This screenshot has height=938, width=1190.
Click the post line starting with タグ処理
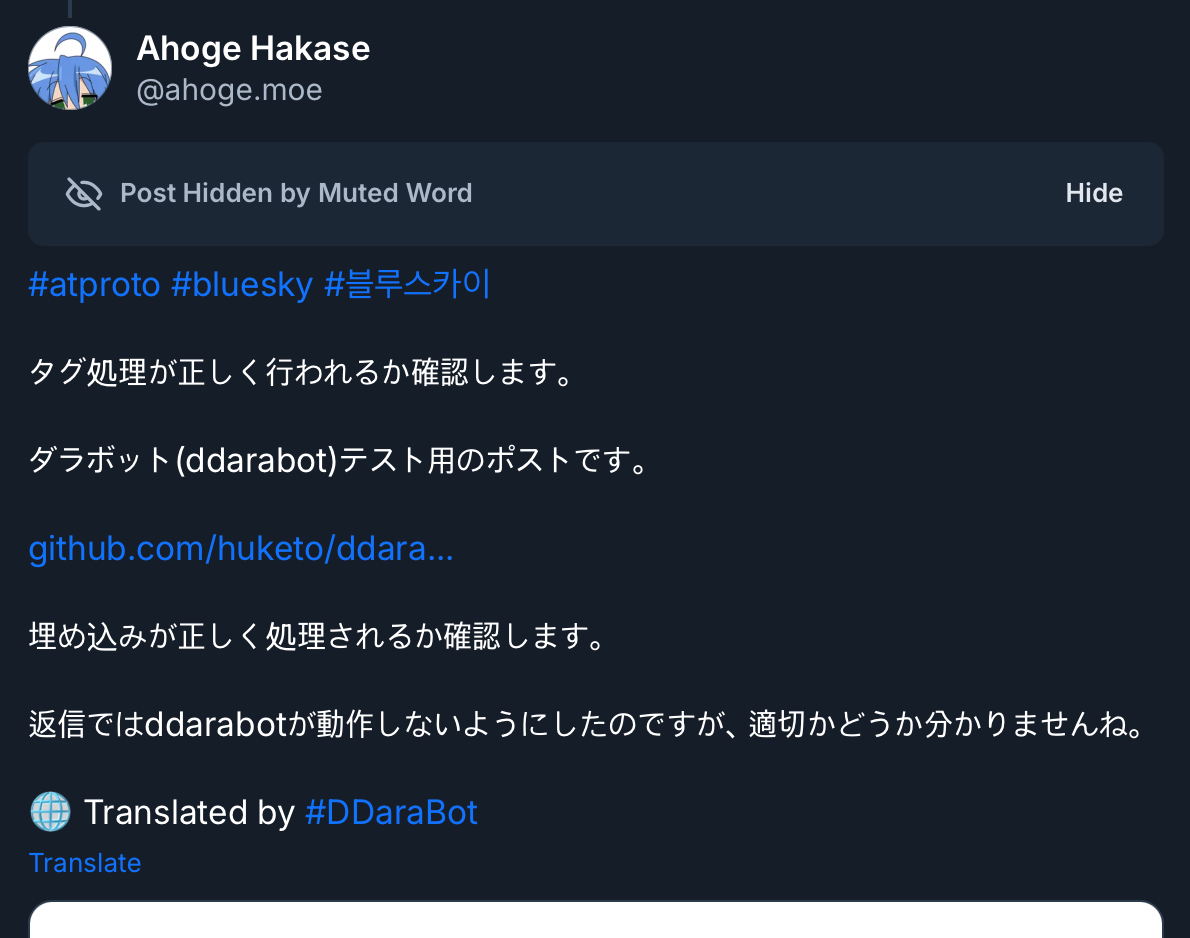pos(301,373)
